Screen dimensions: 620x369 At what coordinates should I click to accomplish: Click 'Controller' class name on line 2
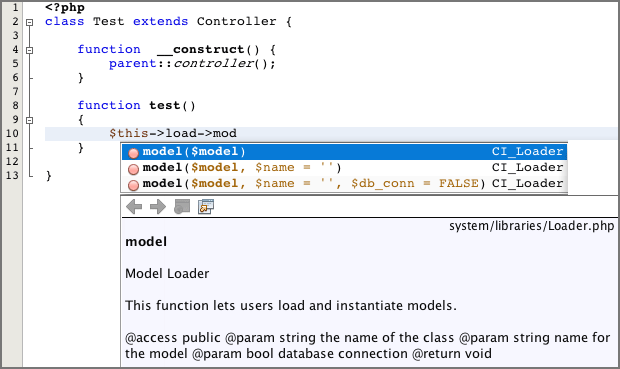point(236,21)
